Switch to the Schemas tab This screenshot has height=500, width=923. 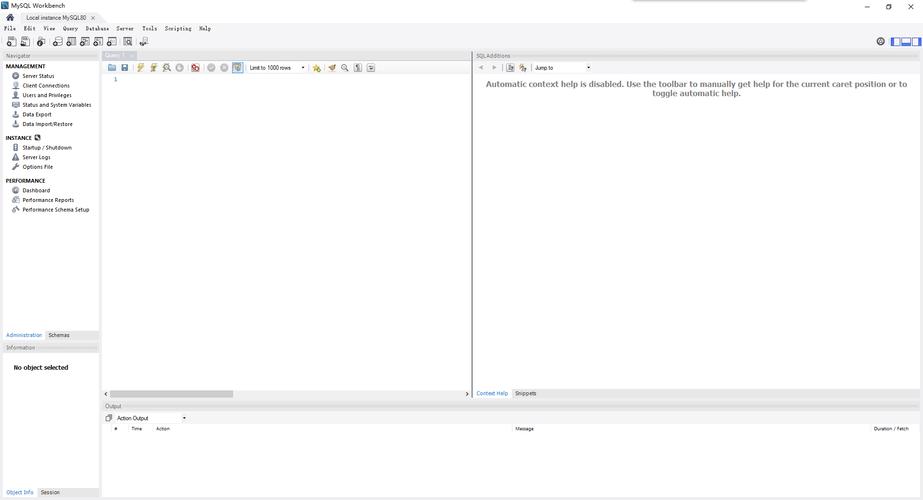[x=59, y=335]
